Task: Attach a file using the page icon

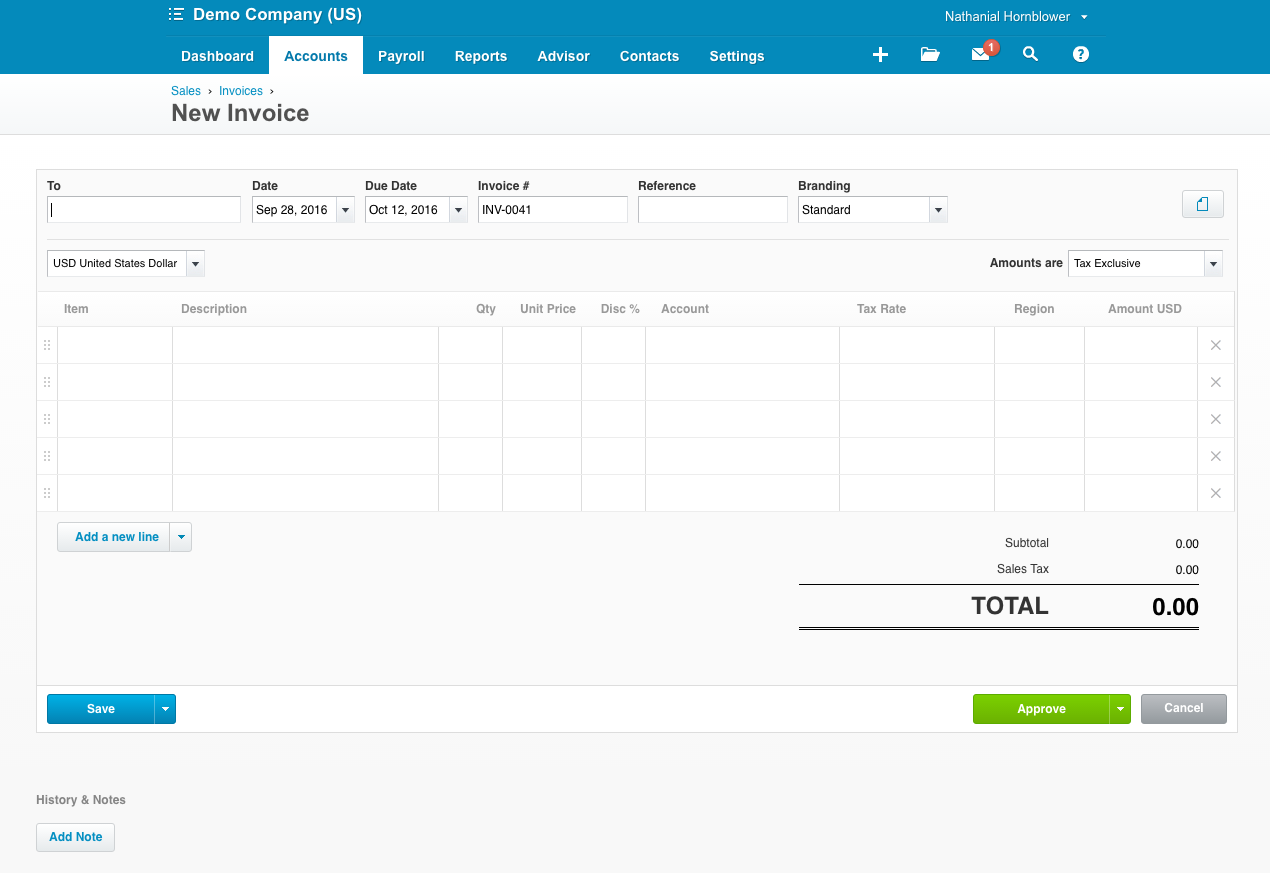Action: [1202, 203]
